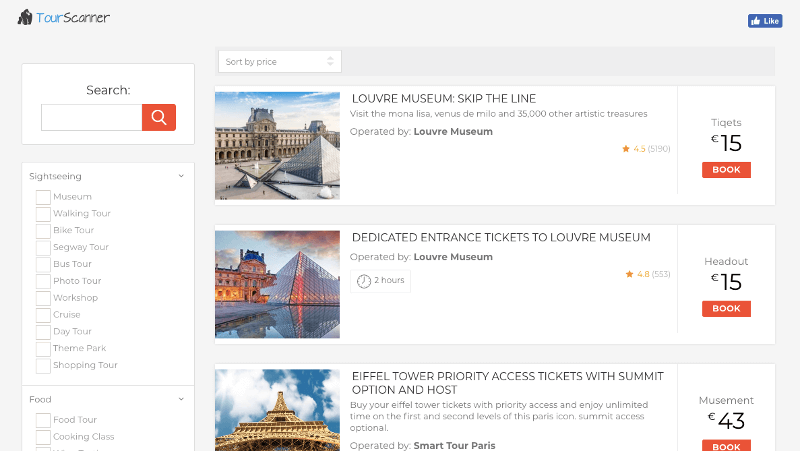Click the 4.8 star rating icon
Image resolution: width=800 pixels, height=451 pixels.
pos(630,274)
